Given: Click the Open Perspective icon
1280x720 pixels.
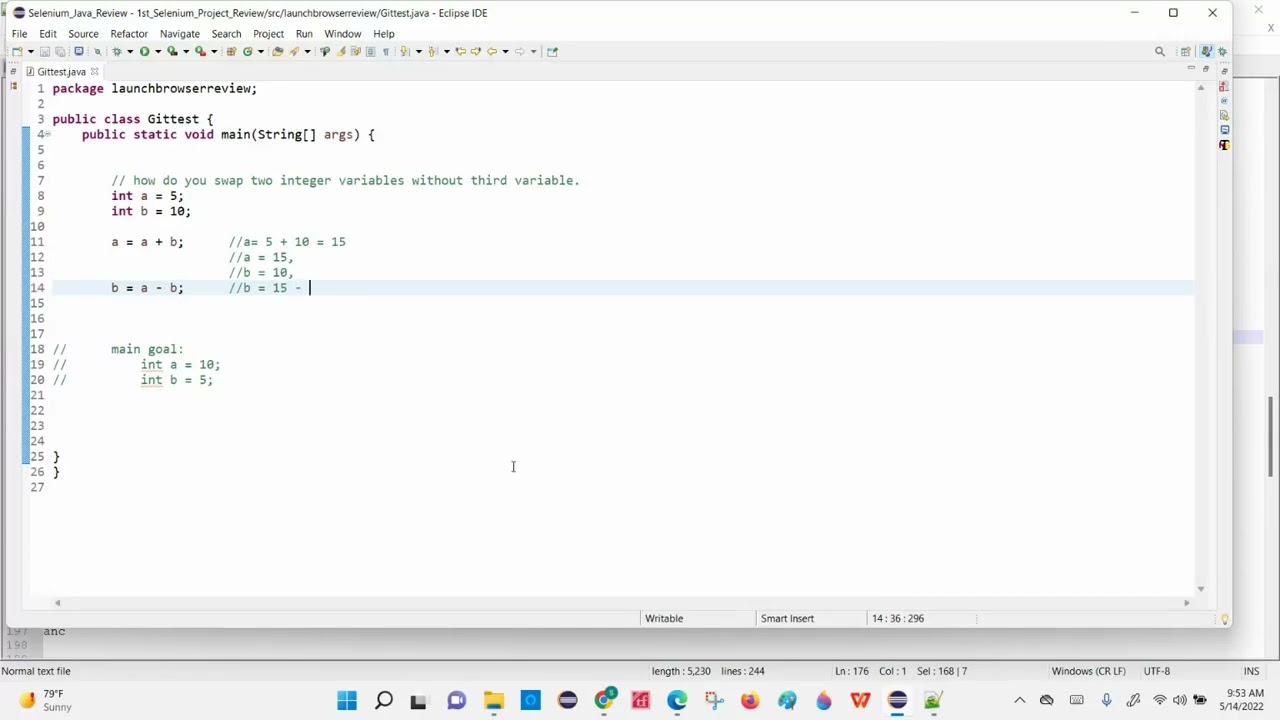Looking at the screenshot, I should (1186, 51).
